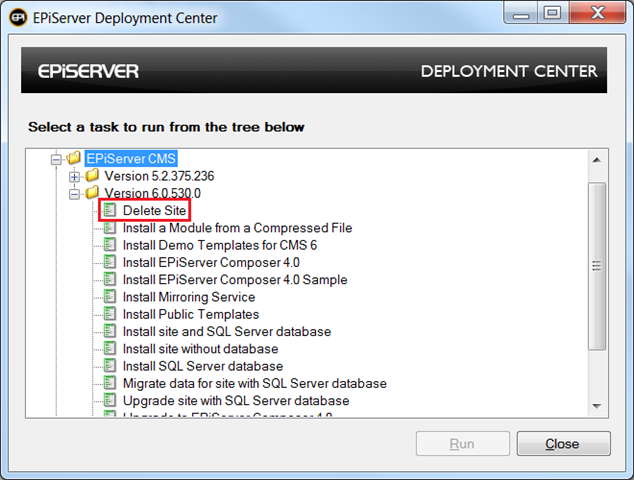Viewport: 634px width, 480px height.
Task: Click the vertical scrollbar thumb in the tree
Action: click(x=597, y=266)
